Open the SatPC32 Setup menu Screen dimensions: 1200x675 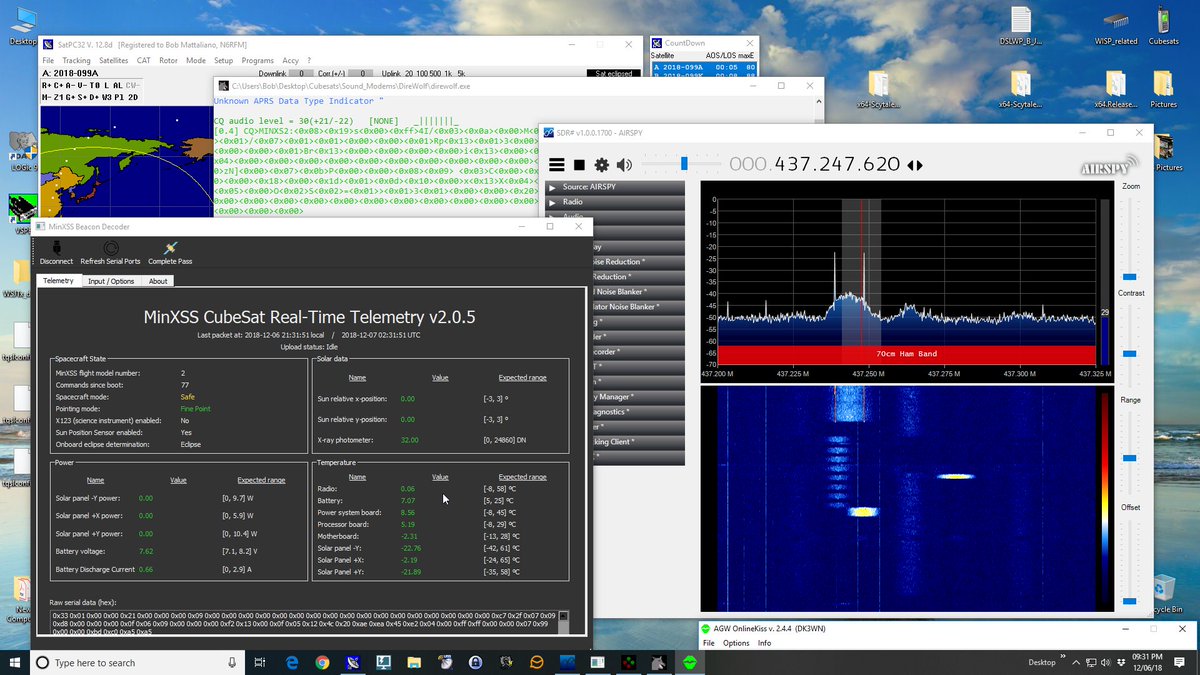223,60
